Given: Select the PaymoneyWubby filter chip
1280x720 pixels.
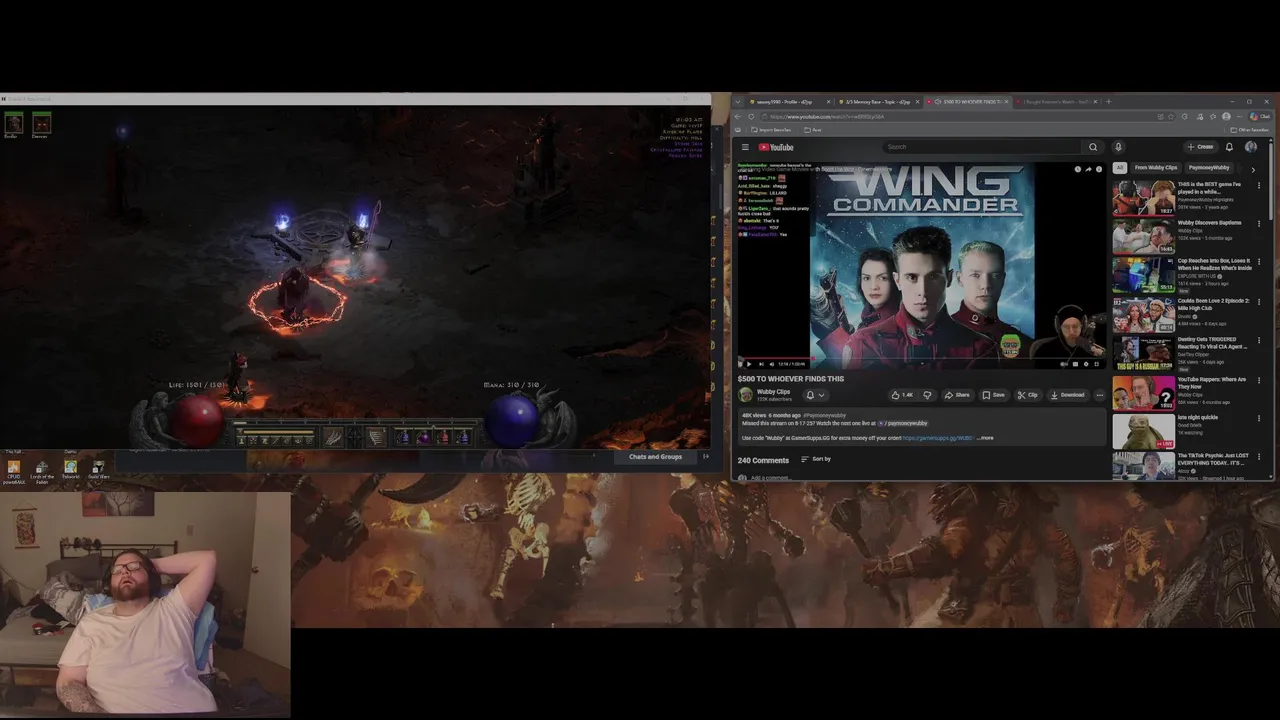Looking at the screenshot, I should tap(1209, 168).
